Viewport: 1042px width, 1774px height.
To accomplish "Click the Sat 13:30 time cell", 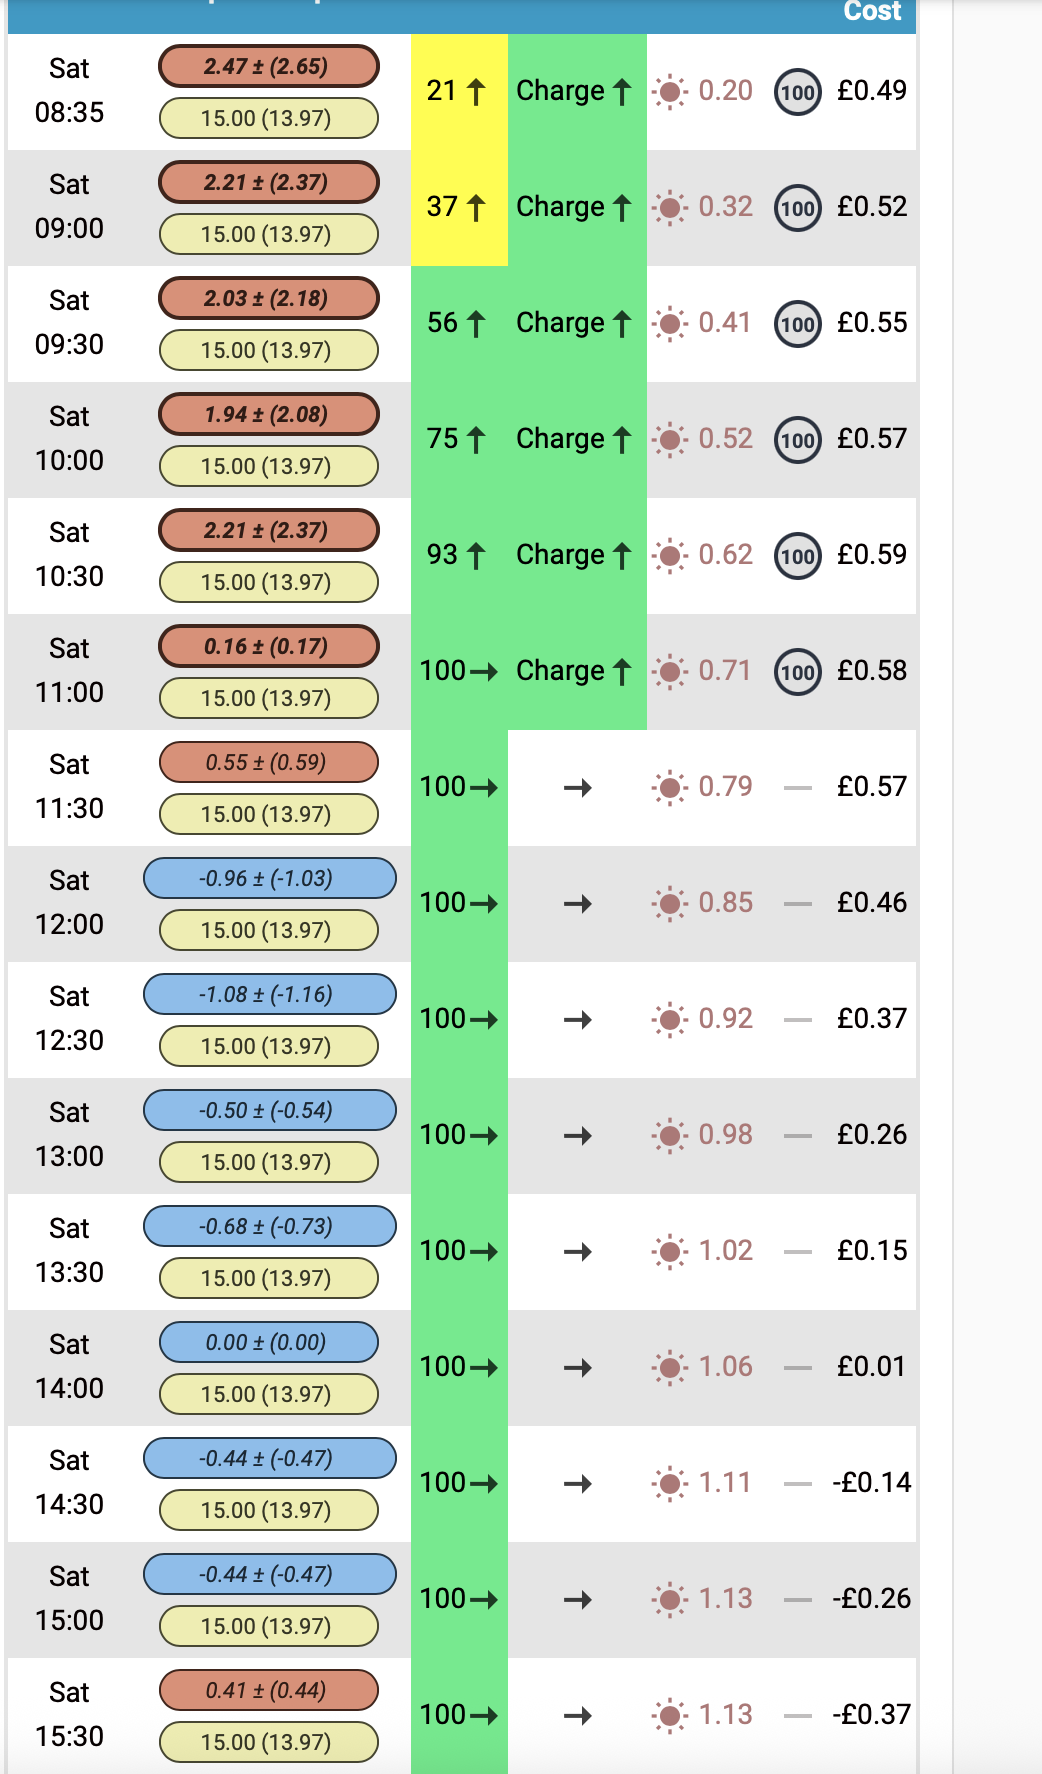I will pyautogui.click(x=69, y=1250).
